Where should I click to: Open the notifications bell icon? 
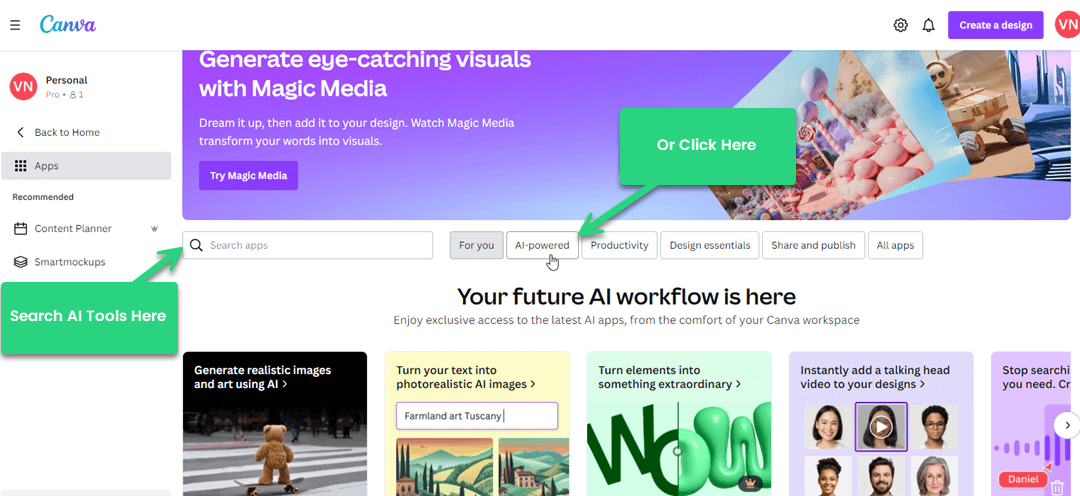point(929,25)
